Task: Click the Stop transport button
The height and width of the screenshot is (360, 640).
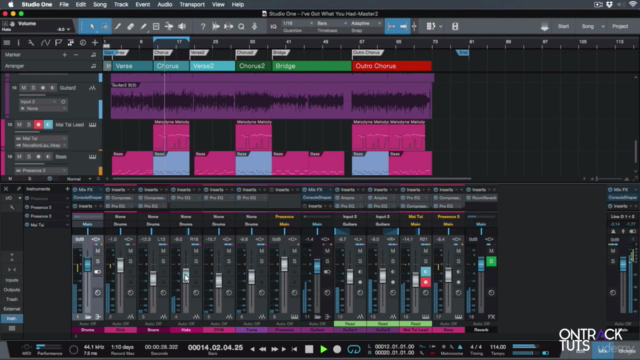Action: click(x=309, y=349)
